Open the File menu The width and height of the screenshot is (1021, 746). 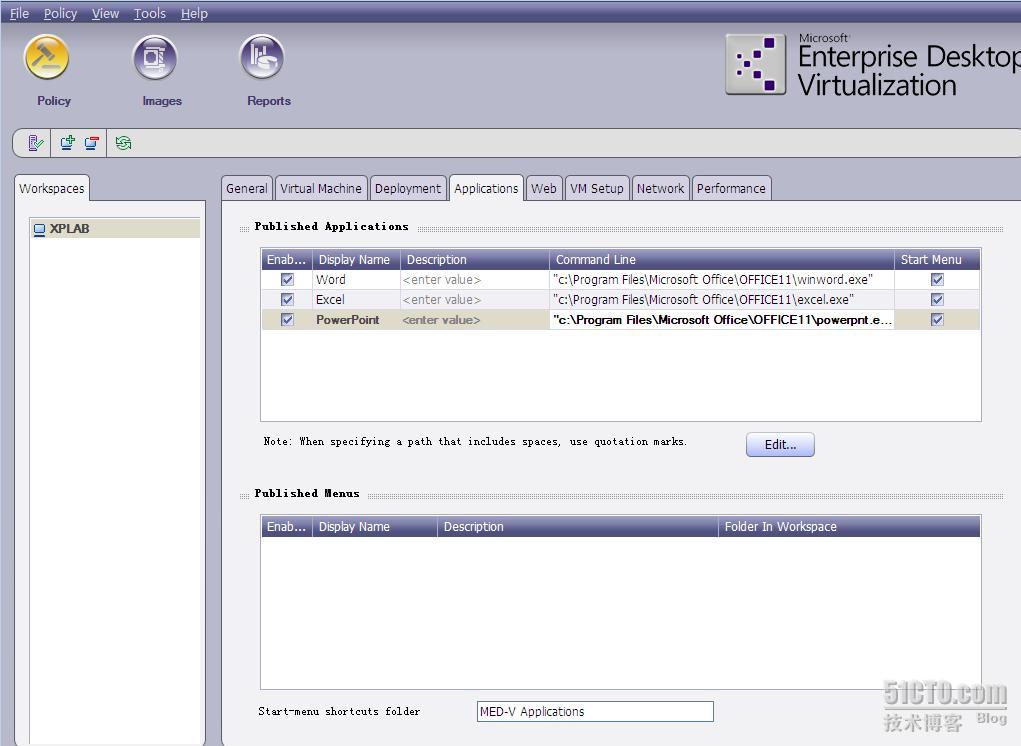20,13
